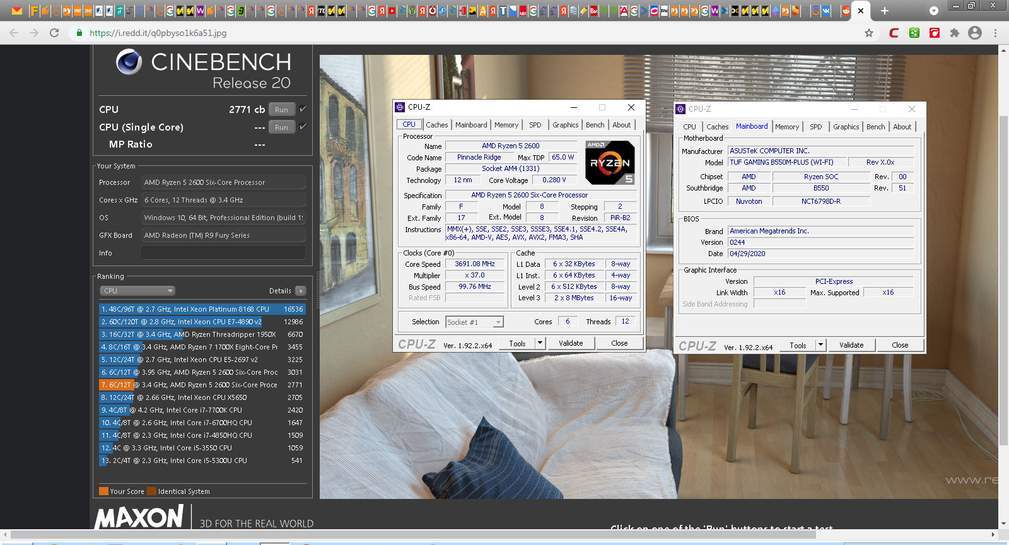Select ranking row Threadripper 1950X
The width and height of the screenshot is (1009, 545).
pos(202,335)
